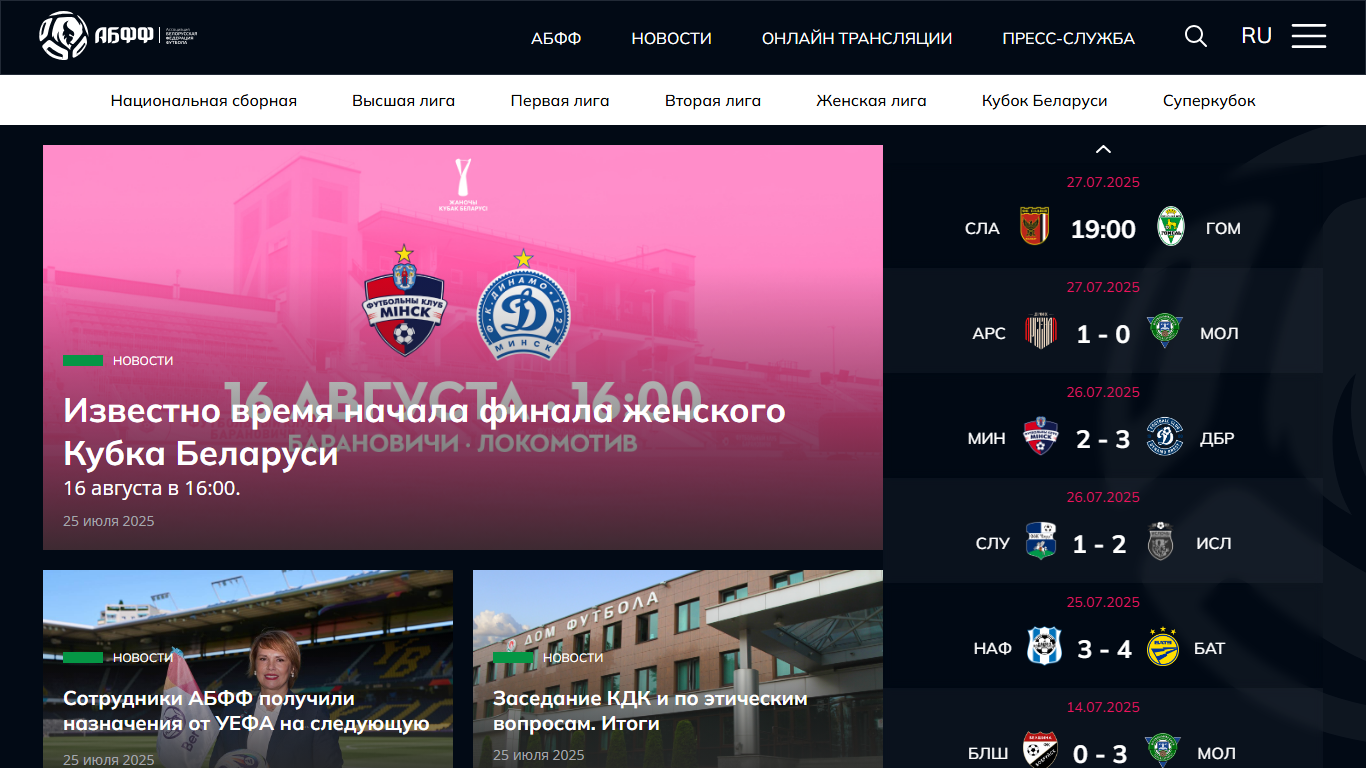
Task: Click banner subtitle 16 августа в 16:00.
Action: pyautogui.click(x=152, y=489)
